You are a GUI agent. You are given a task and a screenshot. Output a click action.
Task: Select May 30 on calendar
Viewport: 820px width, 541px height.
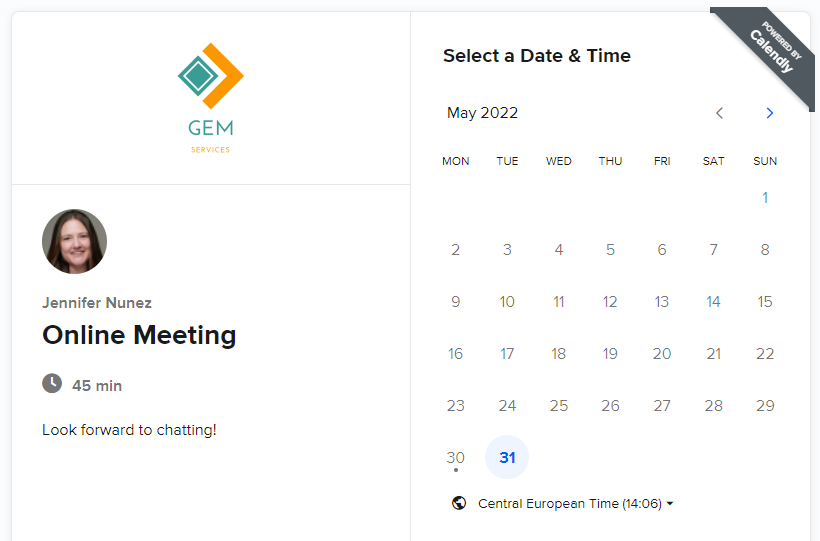pos(456,457)
